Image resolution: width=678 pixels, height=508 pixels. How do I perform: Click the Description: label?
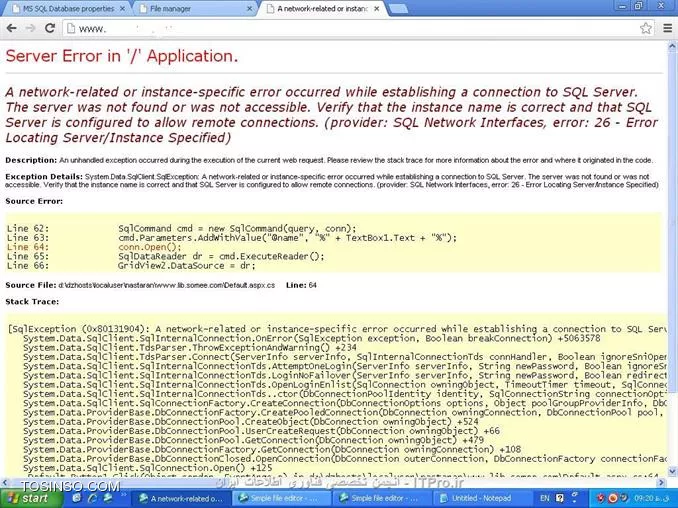31,160
